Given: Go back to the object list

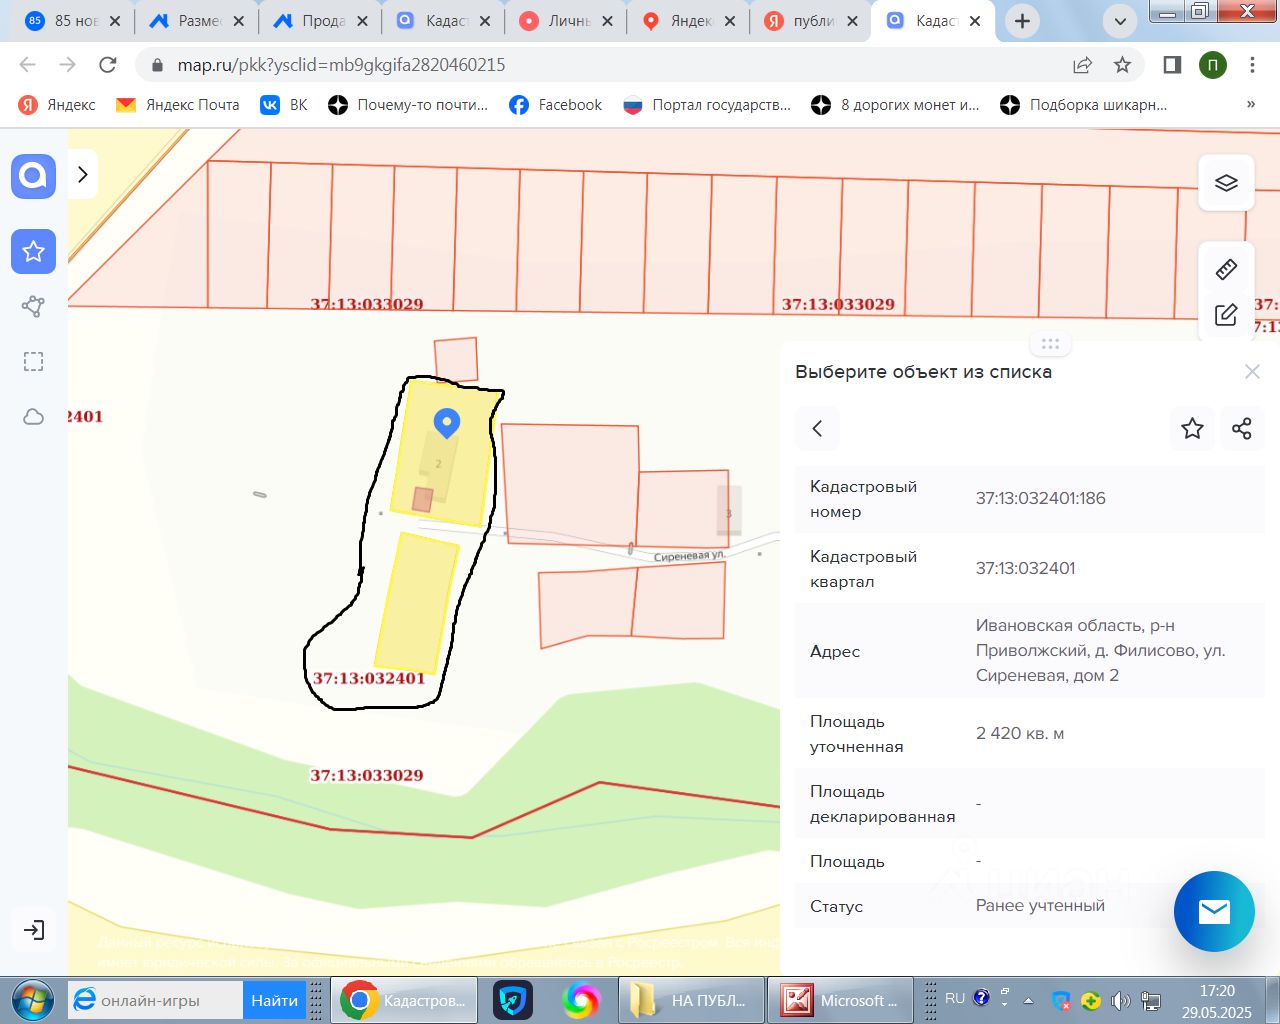Looking at the screenshot, I should 817,429.
